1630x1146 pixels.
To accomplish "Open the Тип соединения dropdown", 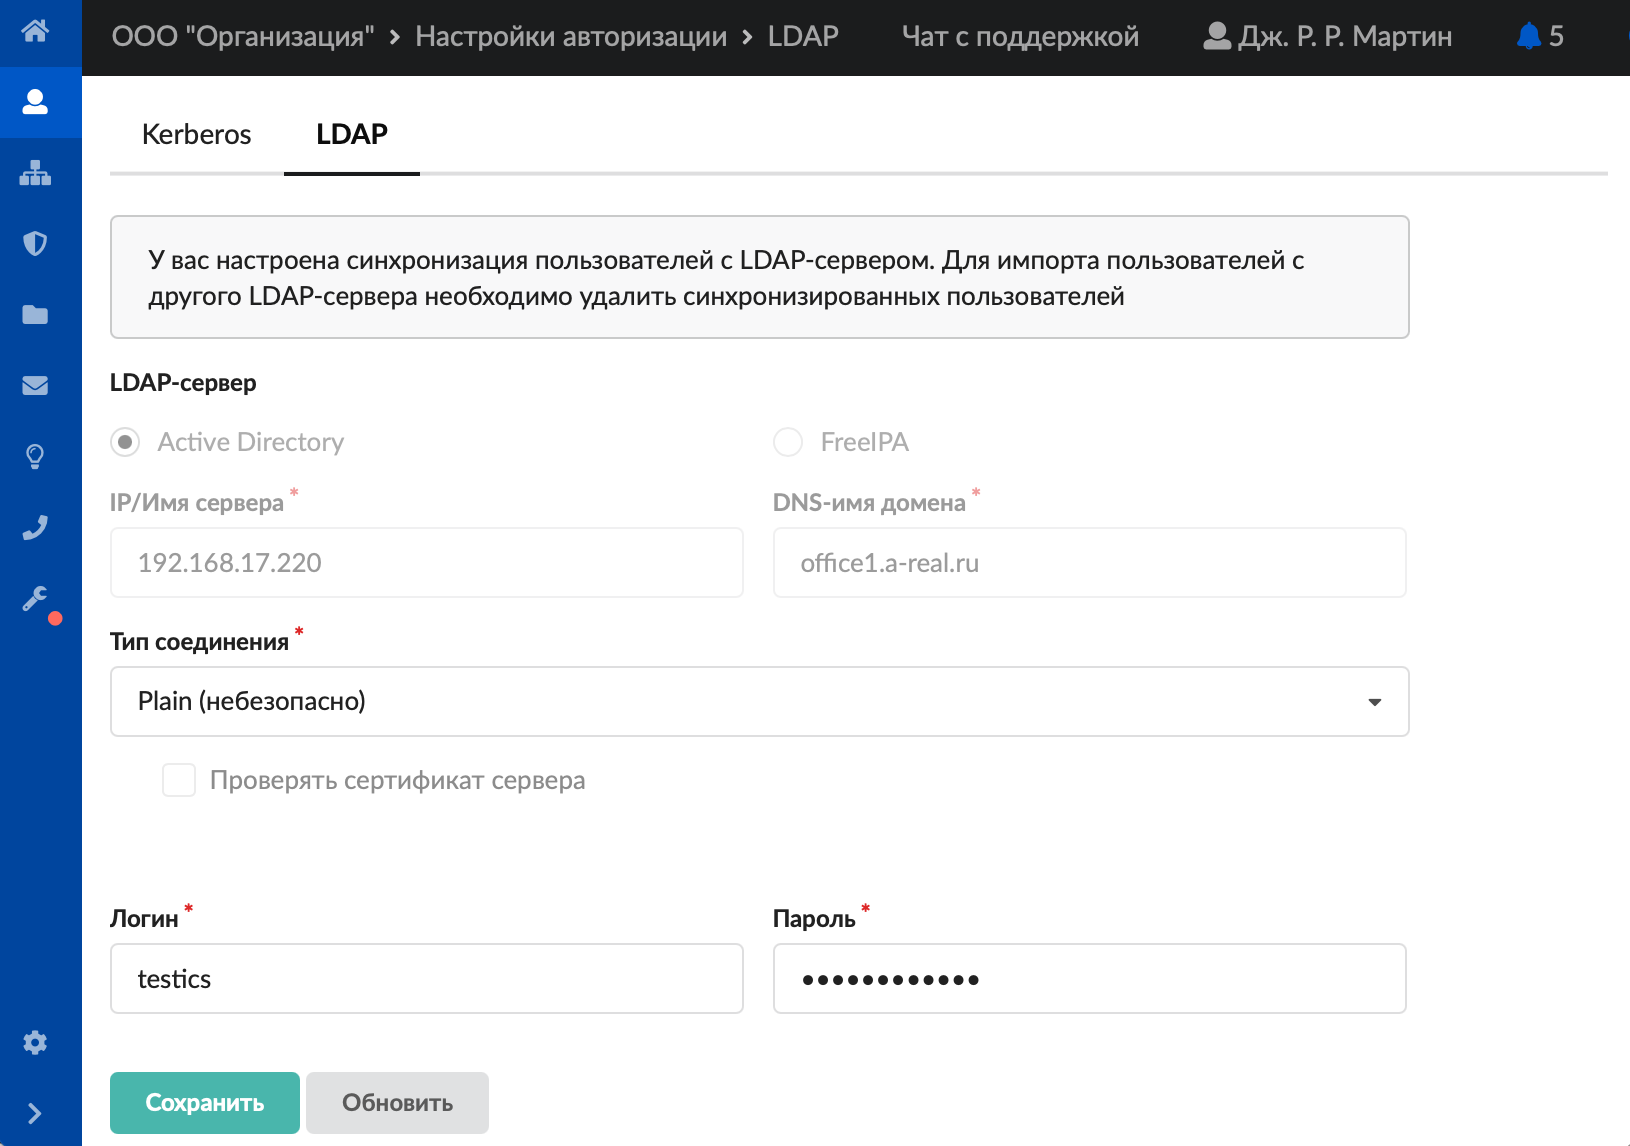I will (759, 701).
